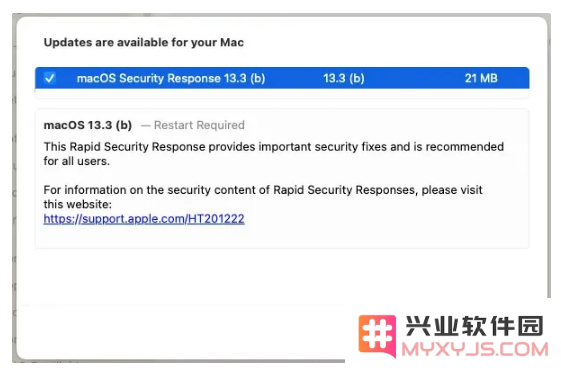Click the MYXYJS.COM watermark text

coord(475,349)
